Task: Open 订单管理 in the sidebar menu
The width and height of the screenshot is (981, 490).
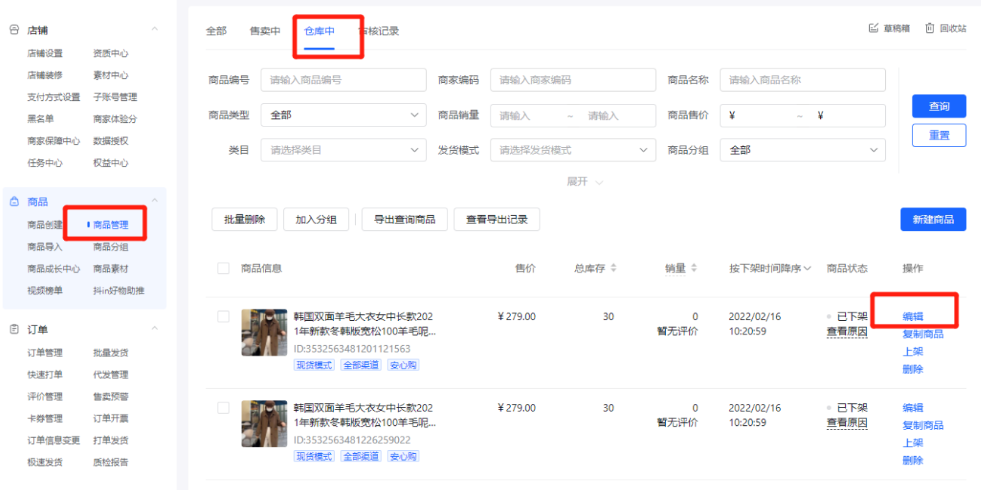Action: tap(45, 352)
